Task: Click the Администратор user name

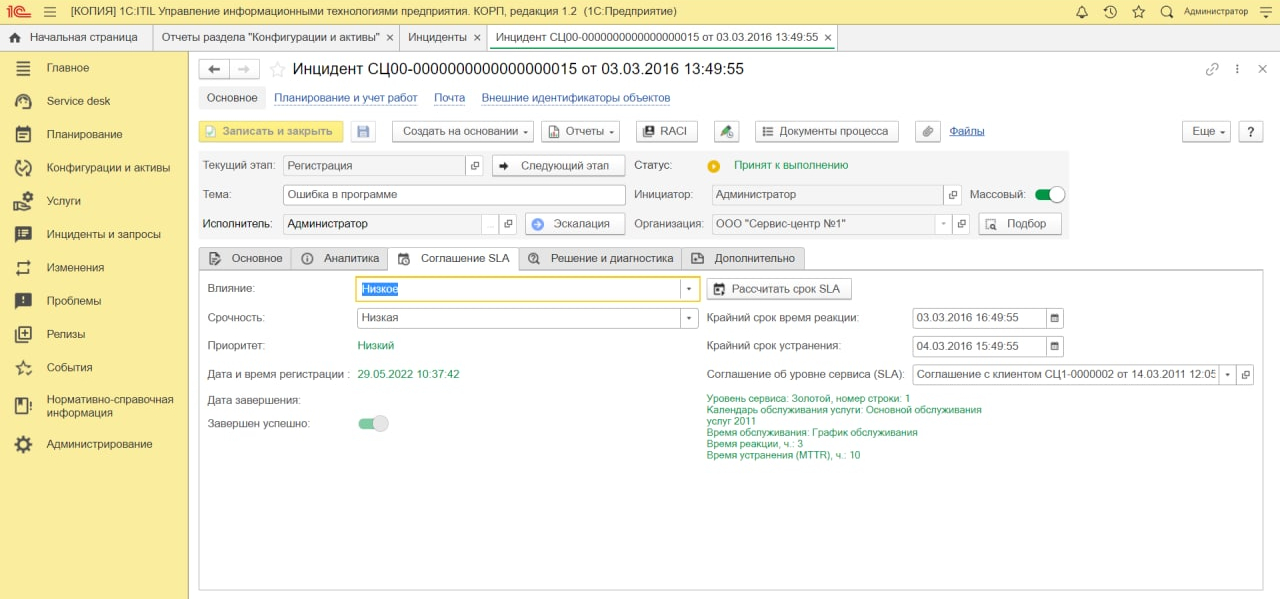Action: tap(1215, 12)
